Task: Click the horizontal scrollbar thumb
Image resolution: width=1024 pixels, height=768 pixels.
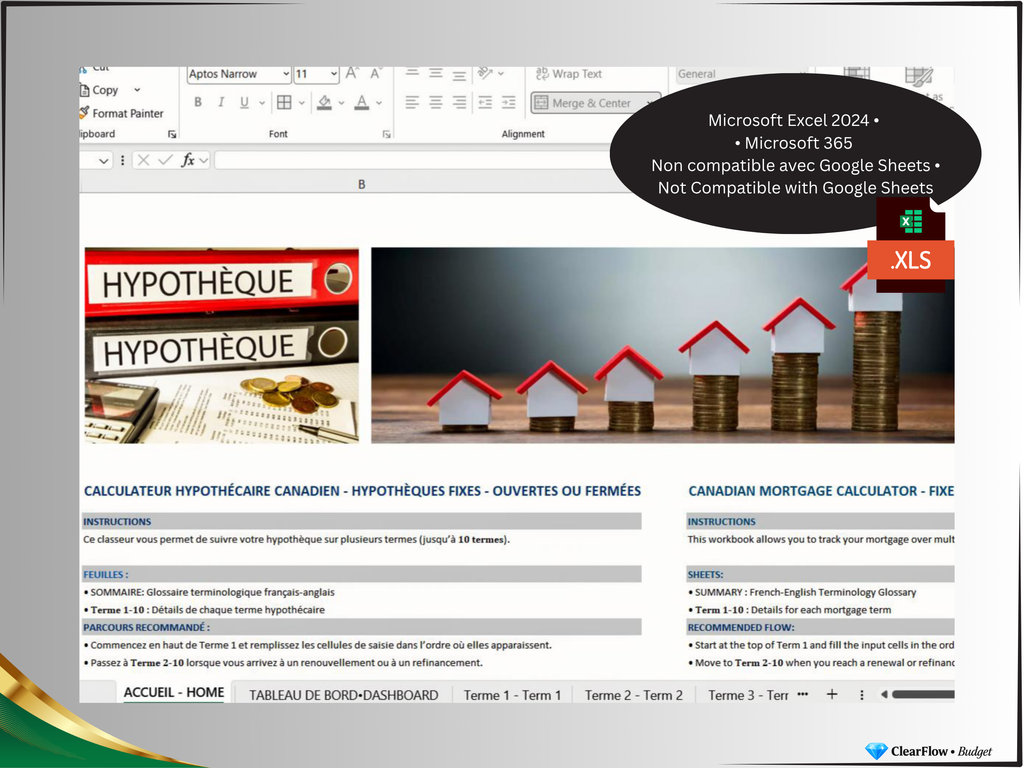Action: coord(923,694)
